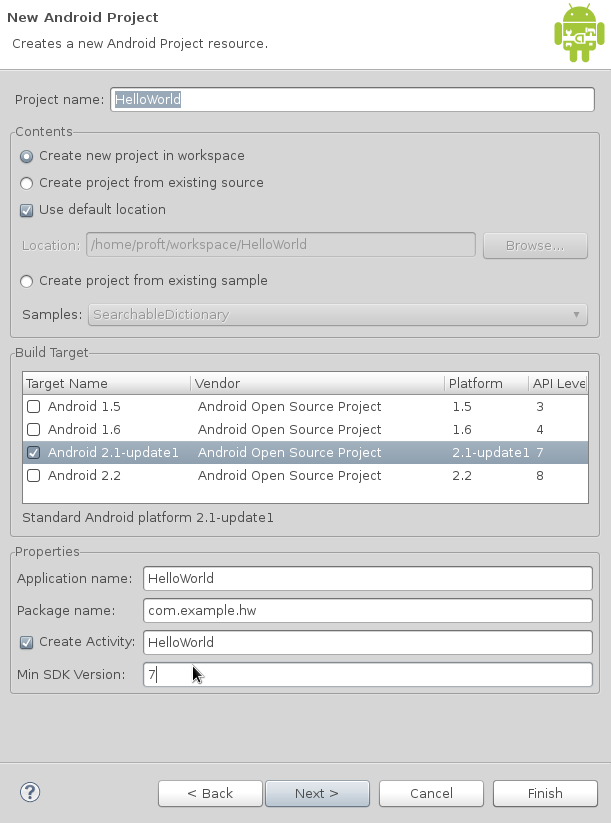This screenshot has width=611, height=823.
Task: Click the Vendor column header
Action: click(x=317, y=384)
